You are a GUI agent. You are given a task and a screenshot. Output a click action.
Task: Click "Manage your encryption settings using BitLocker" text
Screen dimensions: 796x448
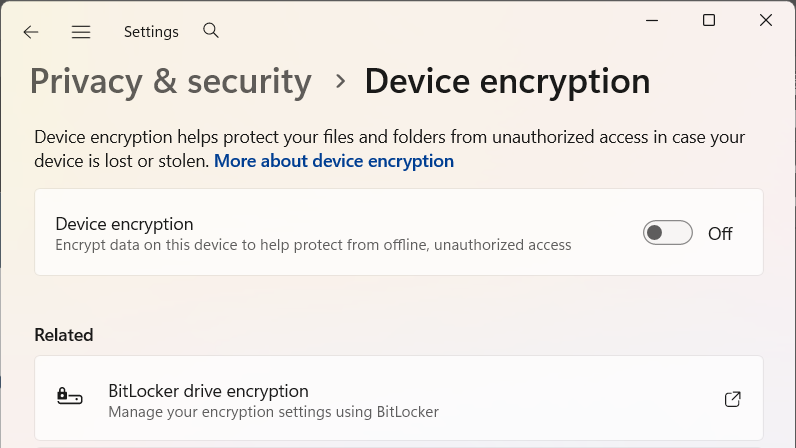coord(273,411)
